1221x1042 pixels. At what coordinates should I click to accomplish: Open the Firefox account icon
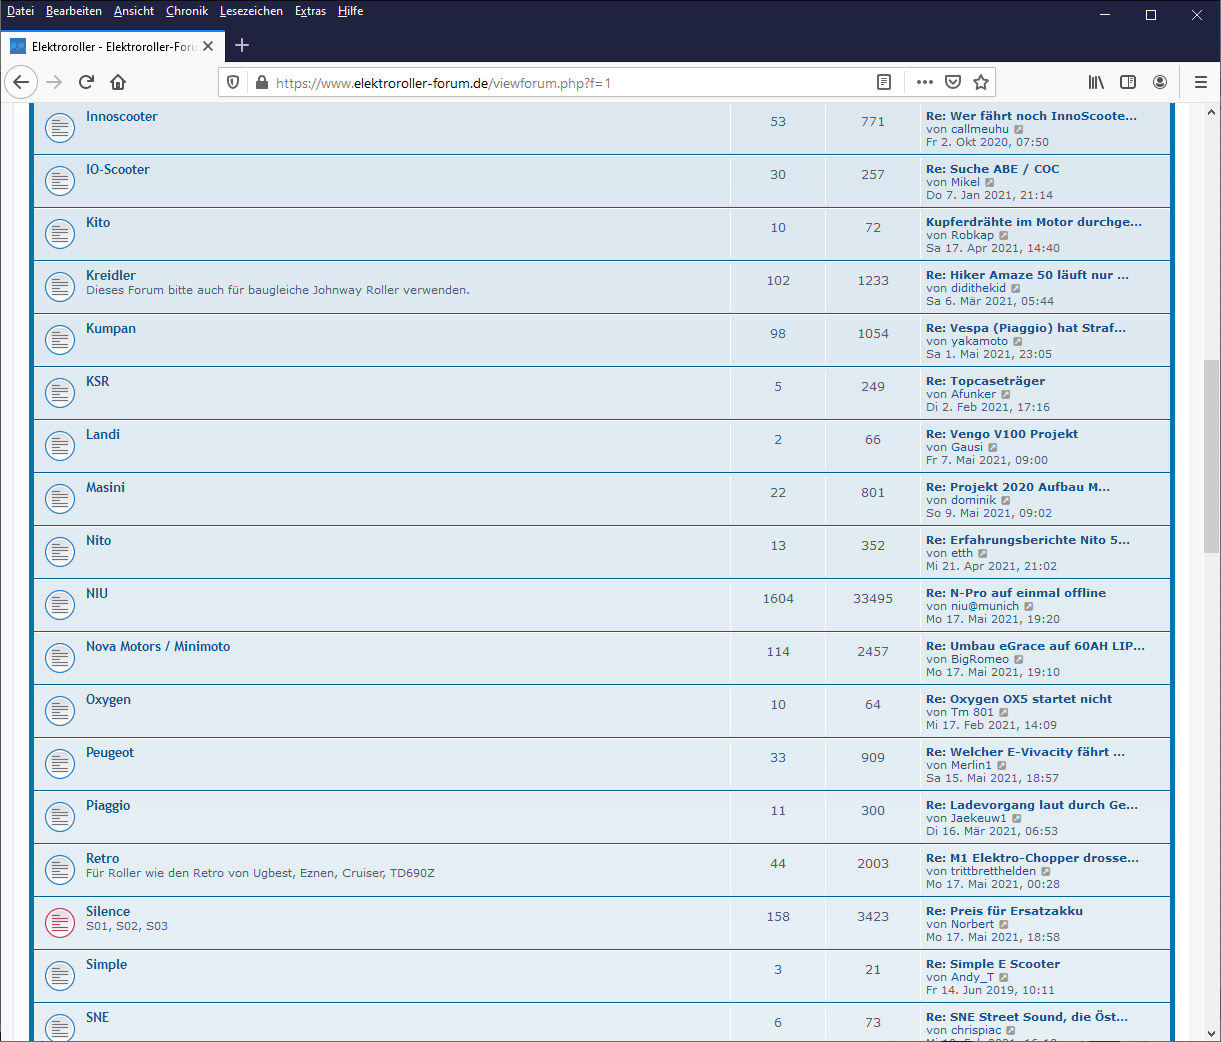1160,82
